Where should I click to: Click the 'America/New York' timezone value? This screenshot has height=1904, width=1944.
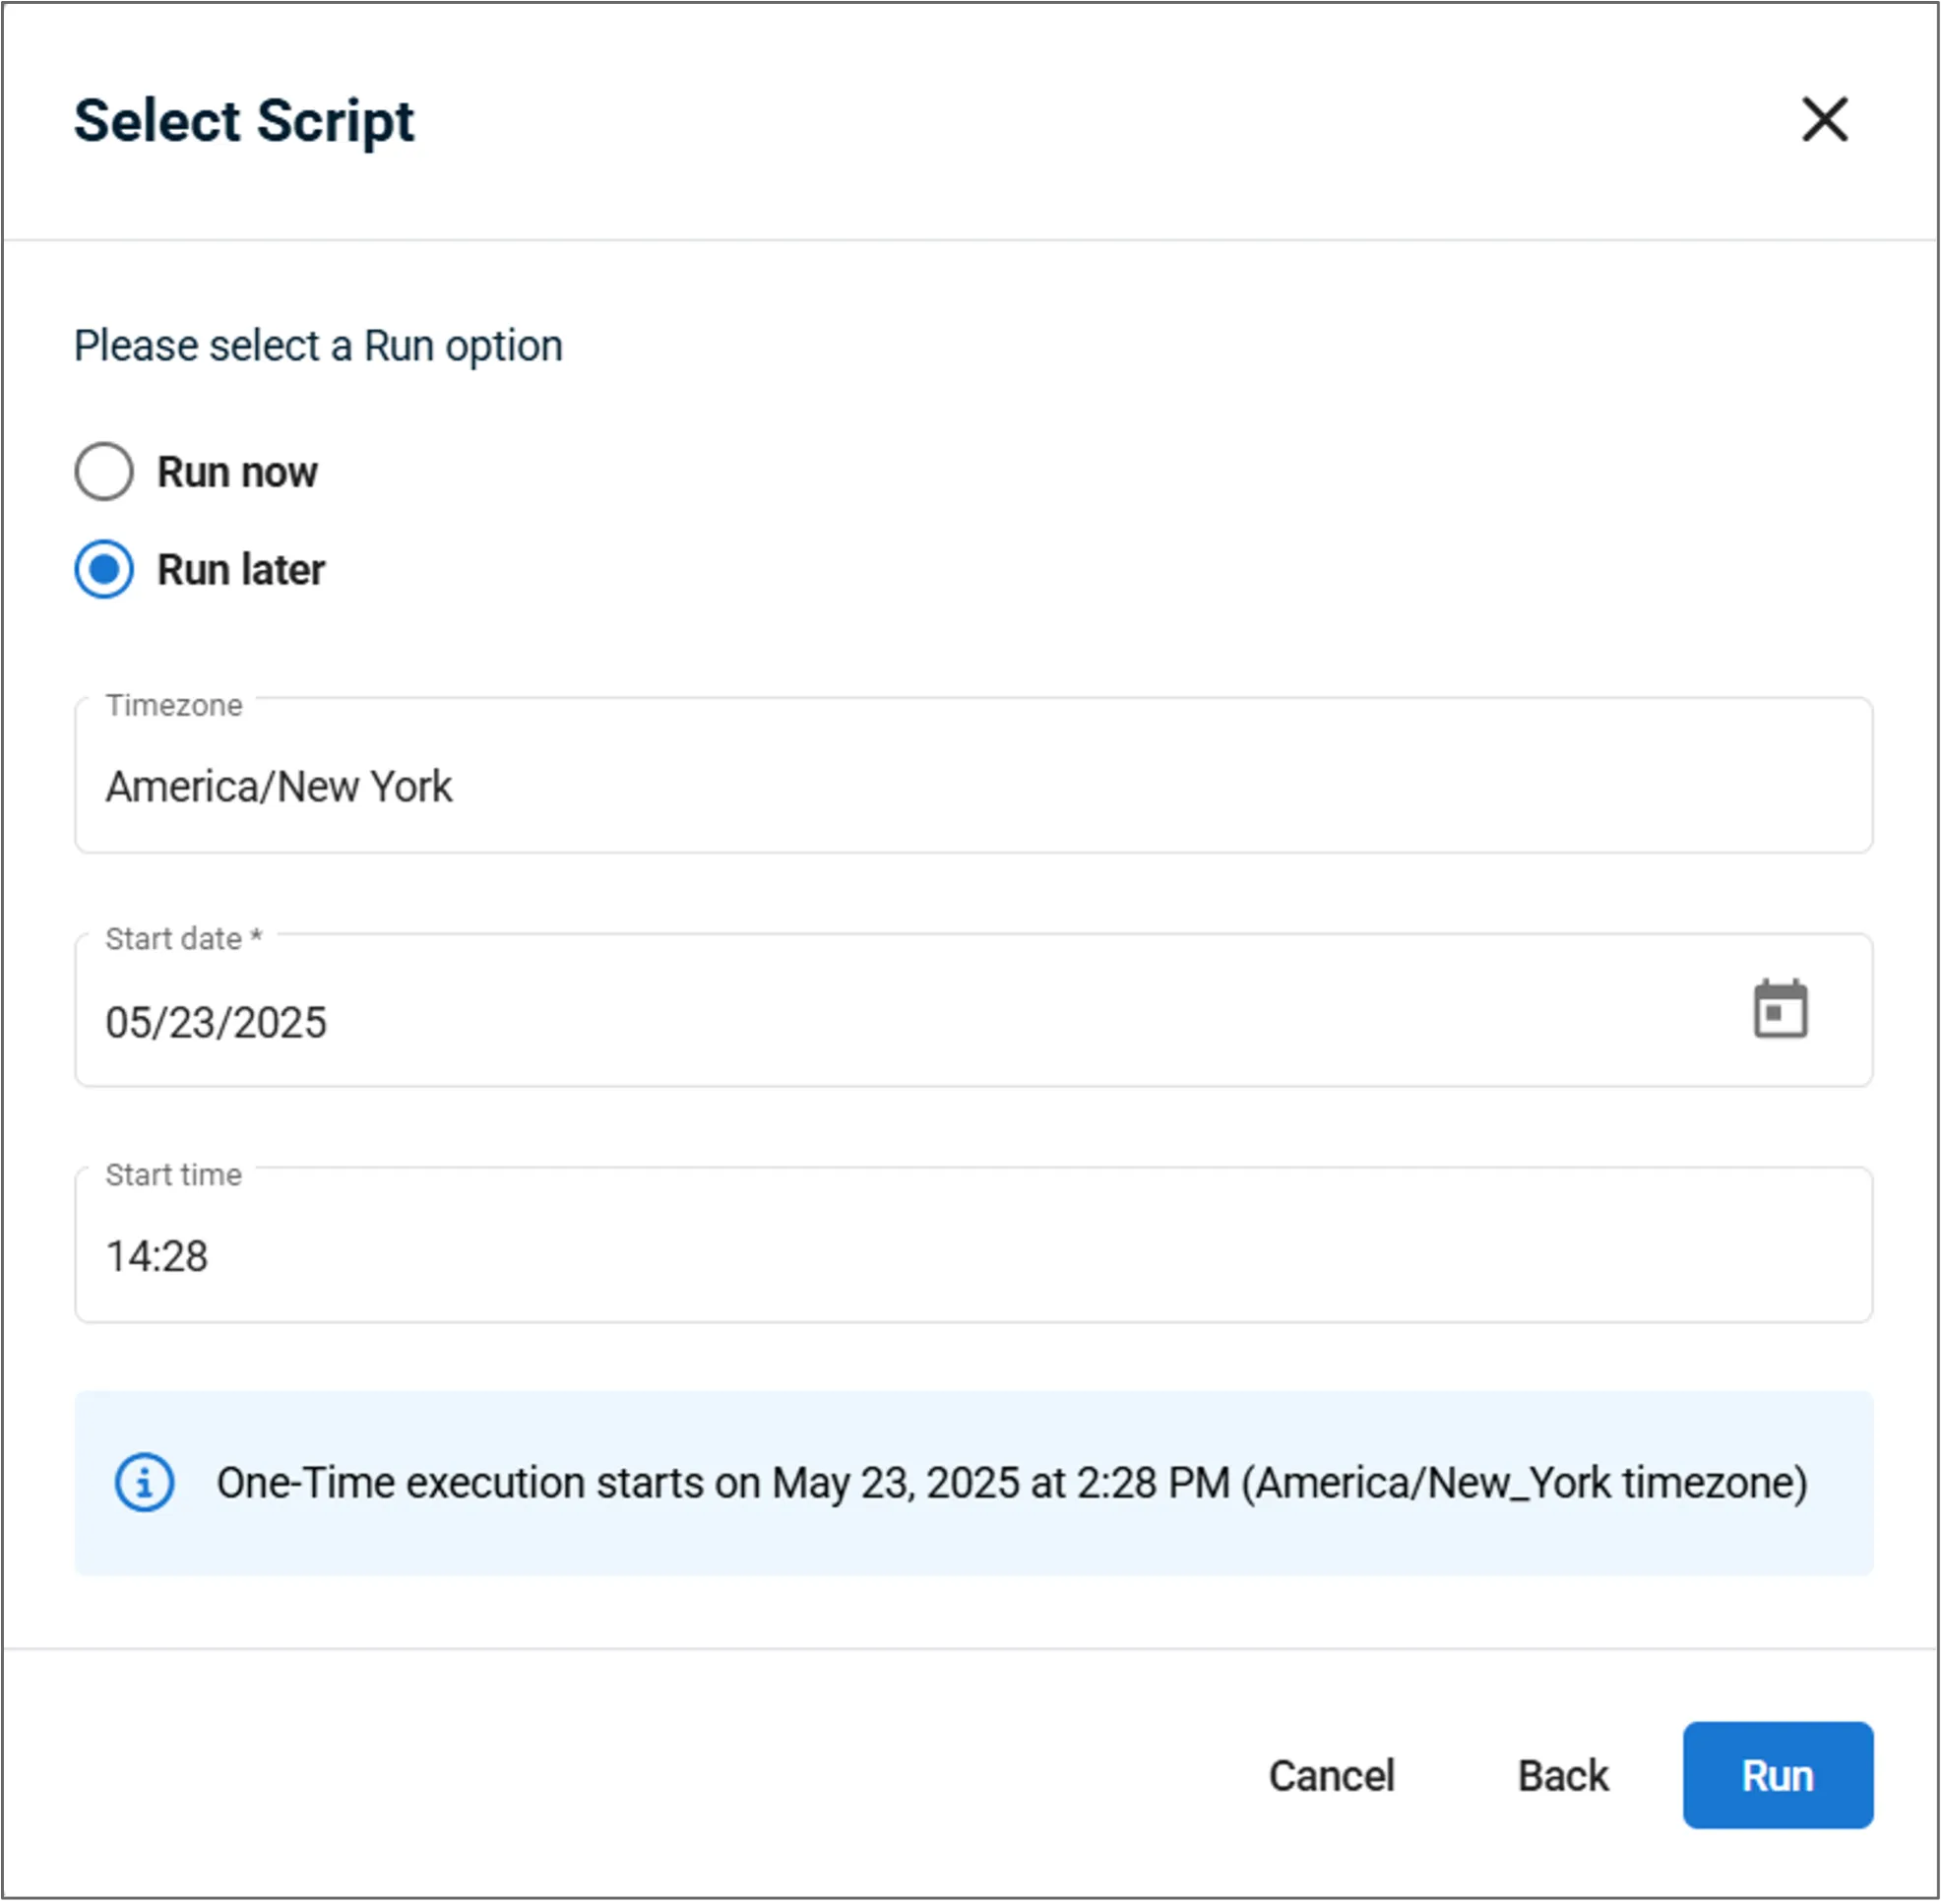pos(279,787)
